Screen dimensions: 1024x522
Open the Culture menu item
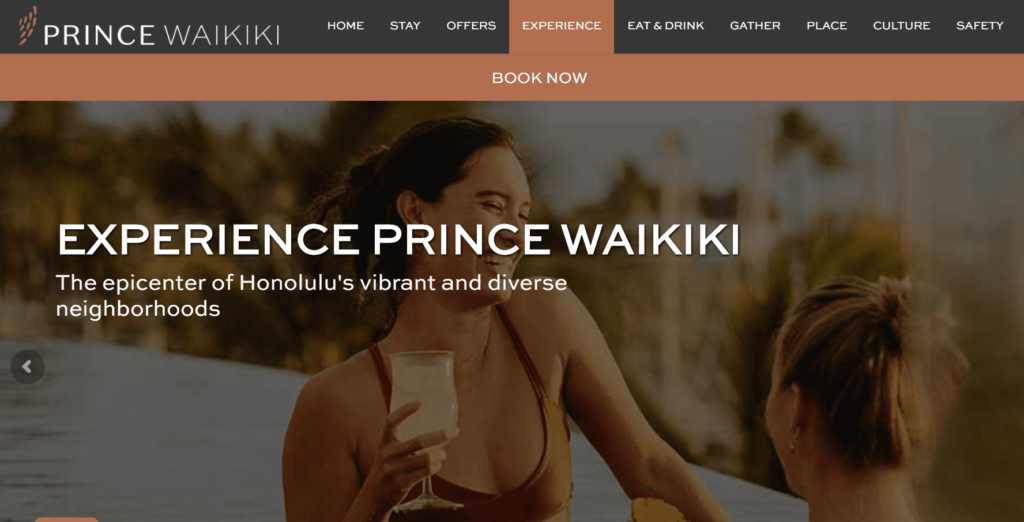tap(901, 26)
